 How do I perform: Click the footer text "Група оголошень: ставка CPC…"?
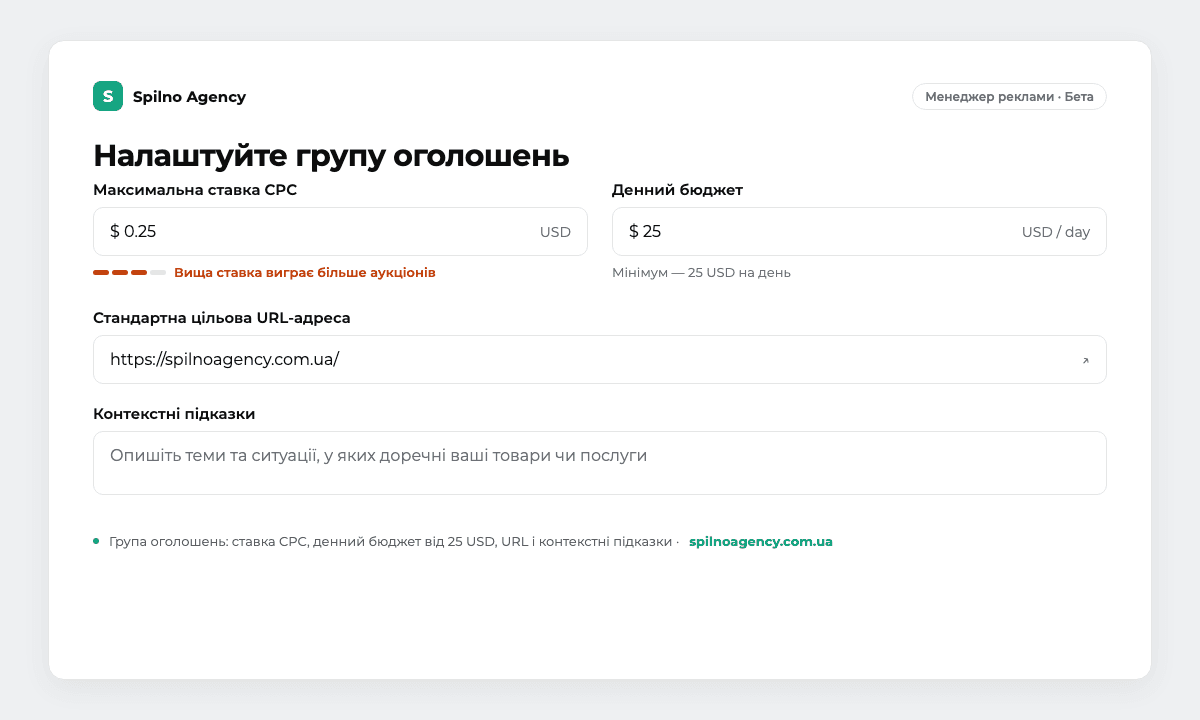(x=394, y=542)
